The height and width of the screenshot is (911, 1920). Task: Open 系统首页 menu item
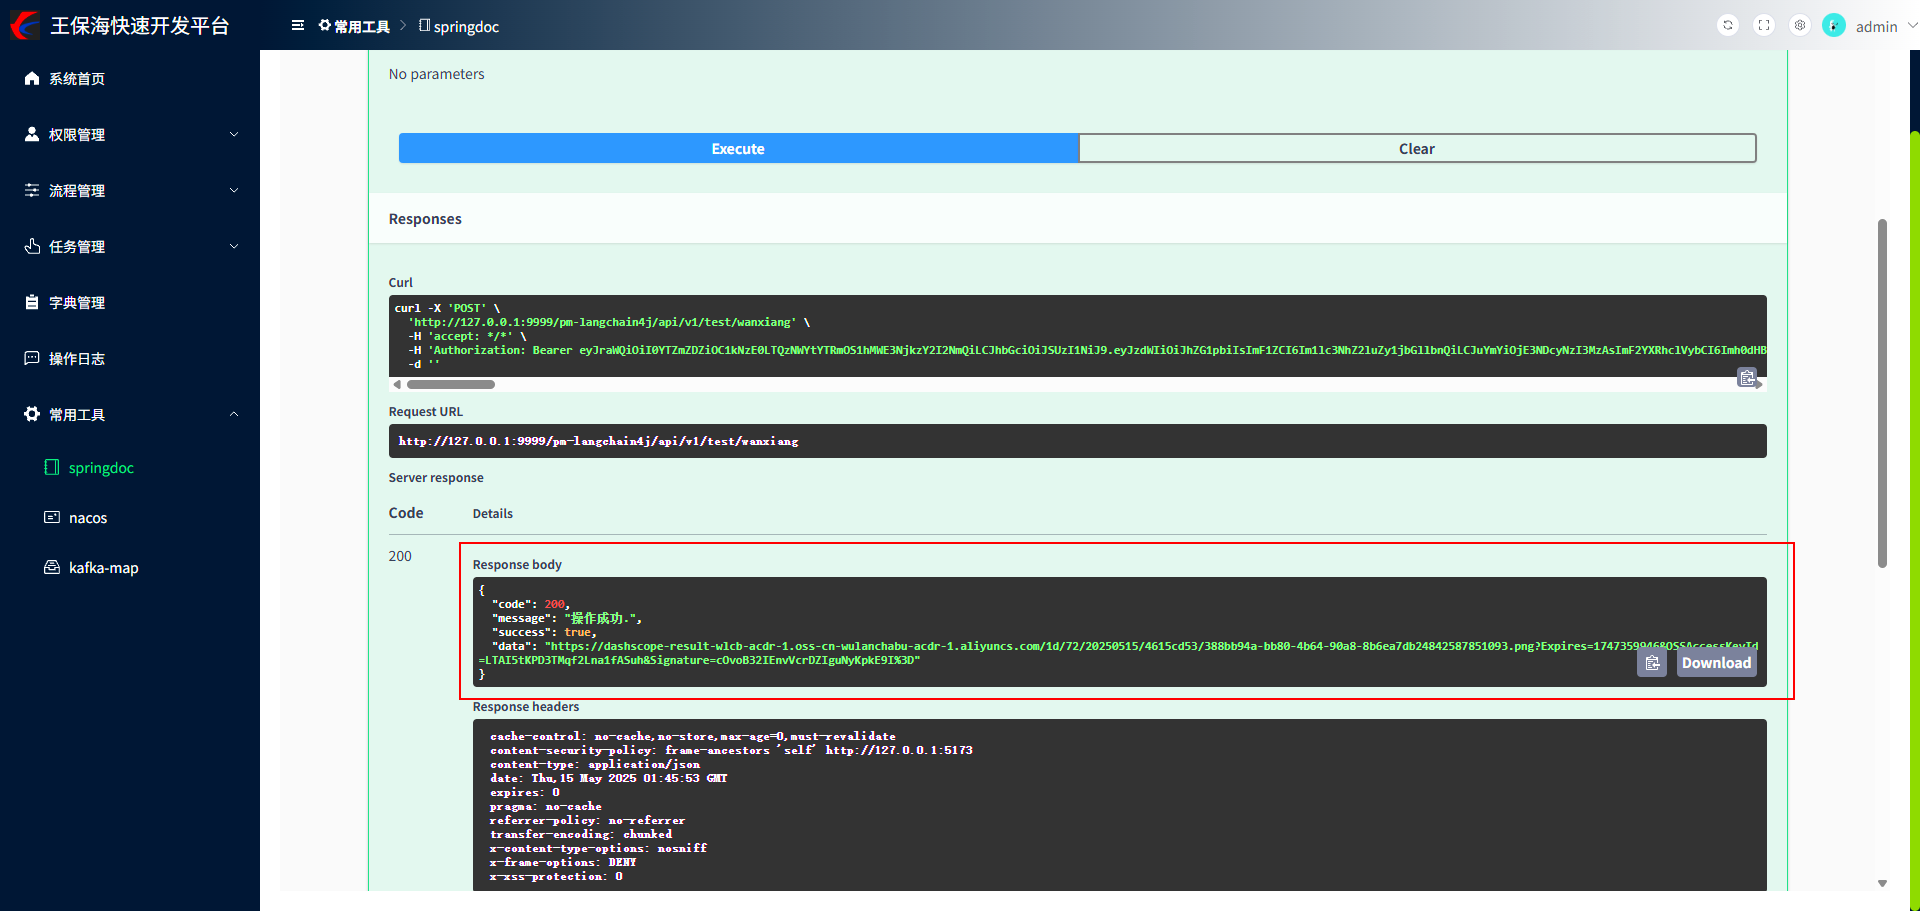click(130, 78)
